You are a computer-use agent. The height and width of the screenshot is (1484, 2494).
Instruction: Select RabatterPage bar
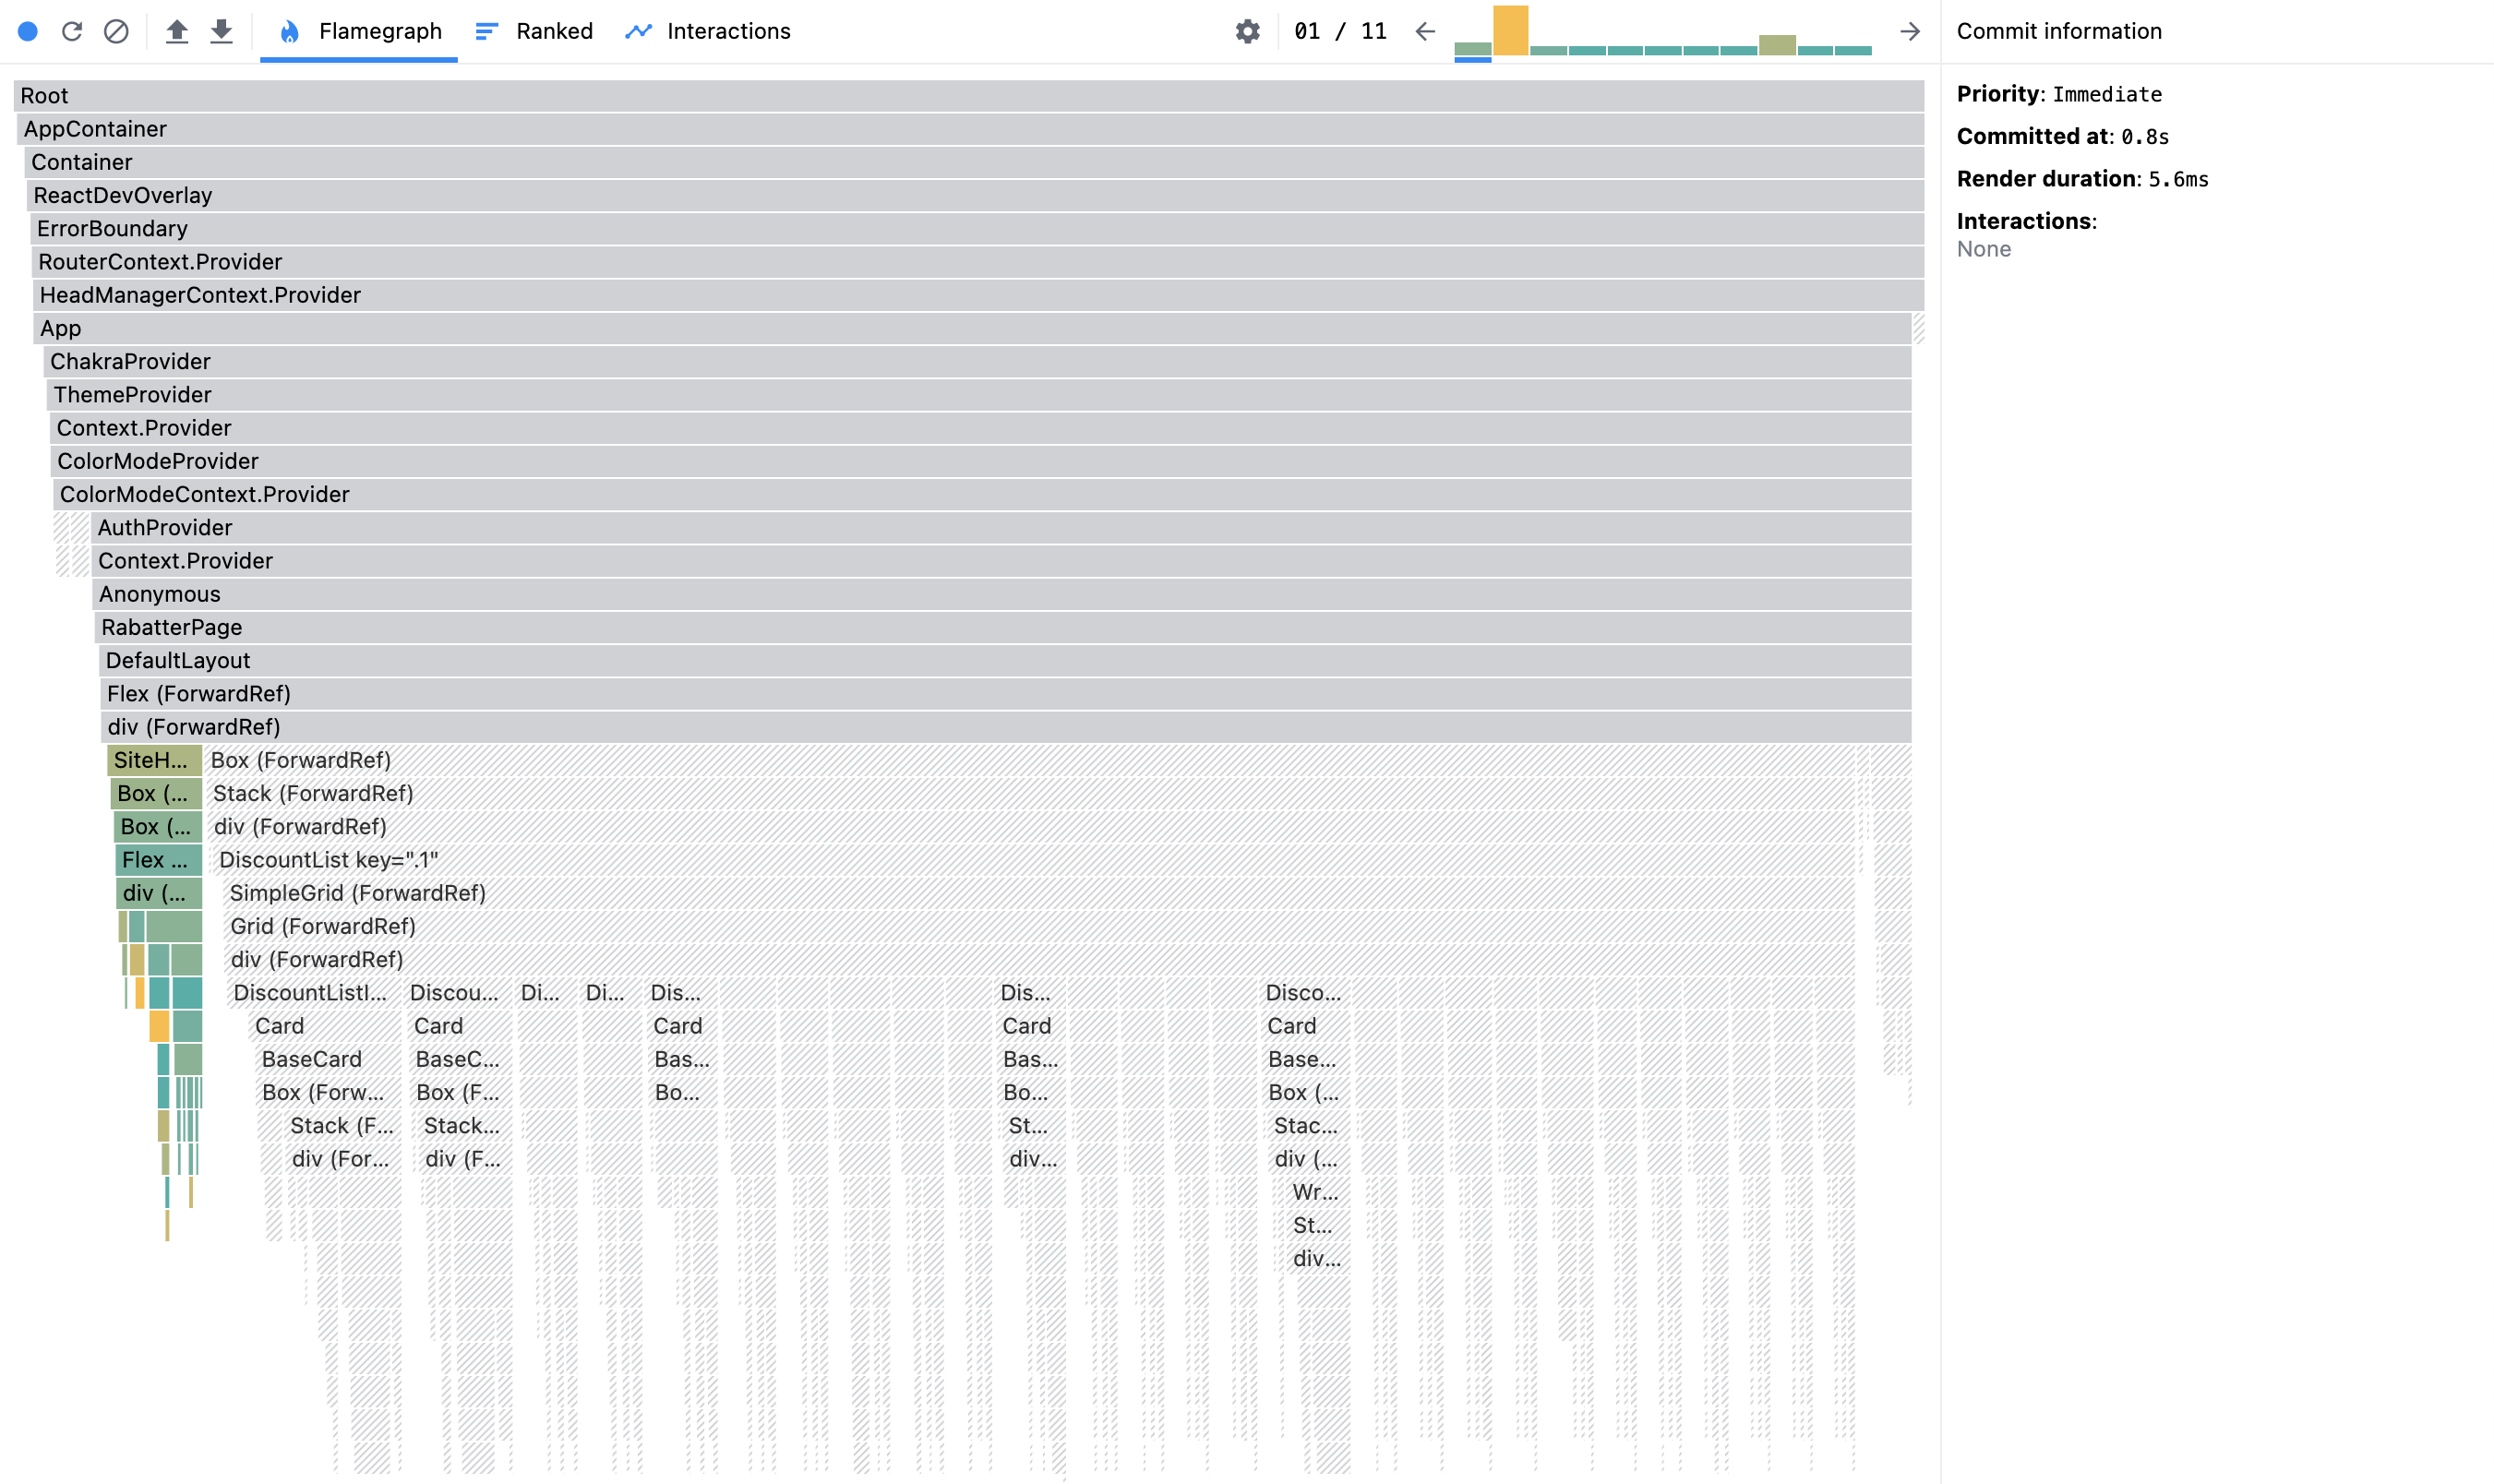click(x=1003, y=627)
